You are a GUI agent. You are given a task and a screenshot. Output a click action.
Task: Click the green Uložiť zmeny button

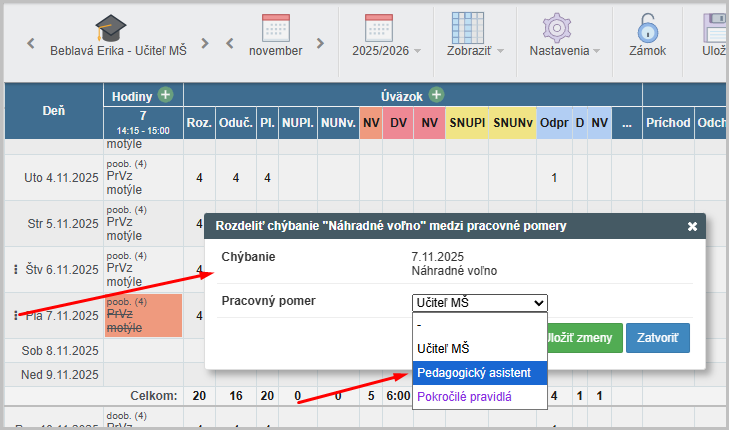[584, 338]
